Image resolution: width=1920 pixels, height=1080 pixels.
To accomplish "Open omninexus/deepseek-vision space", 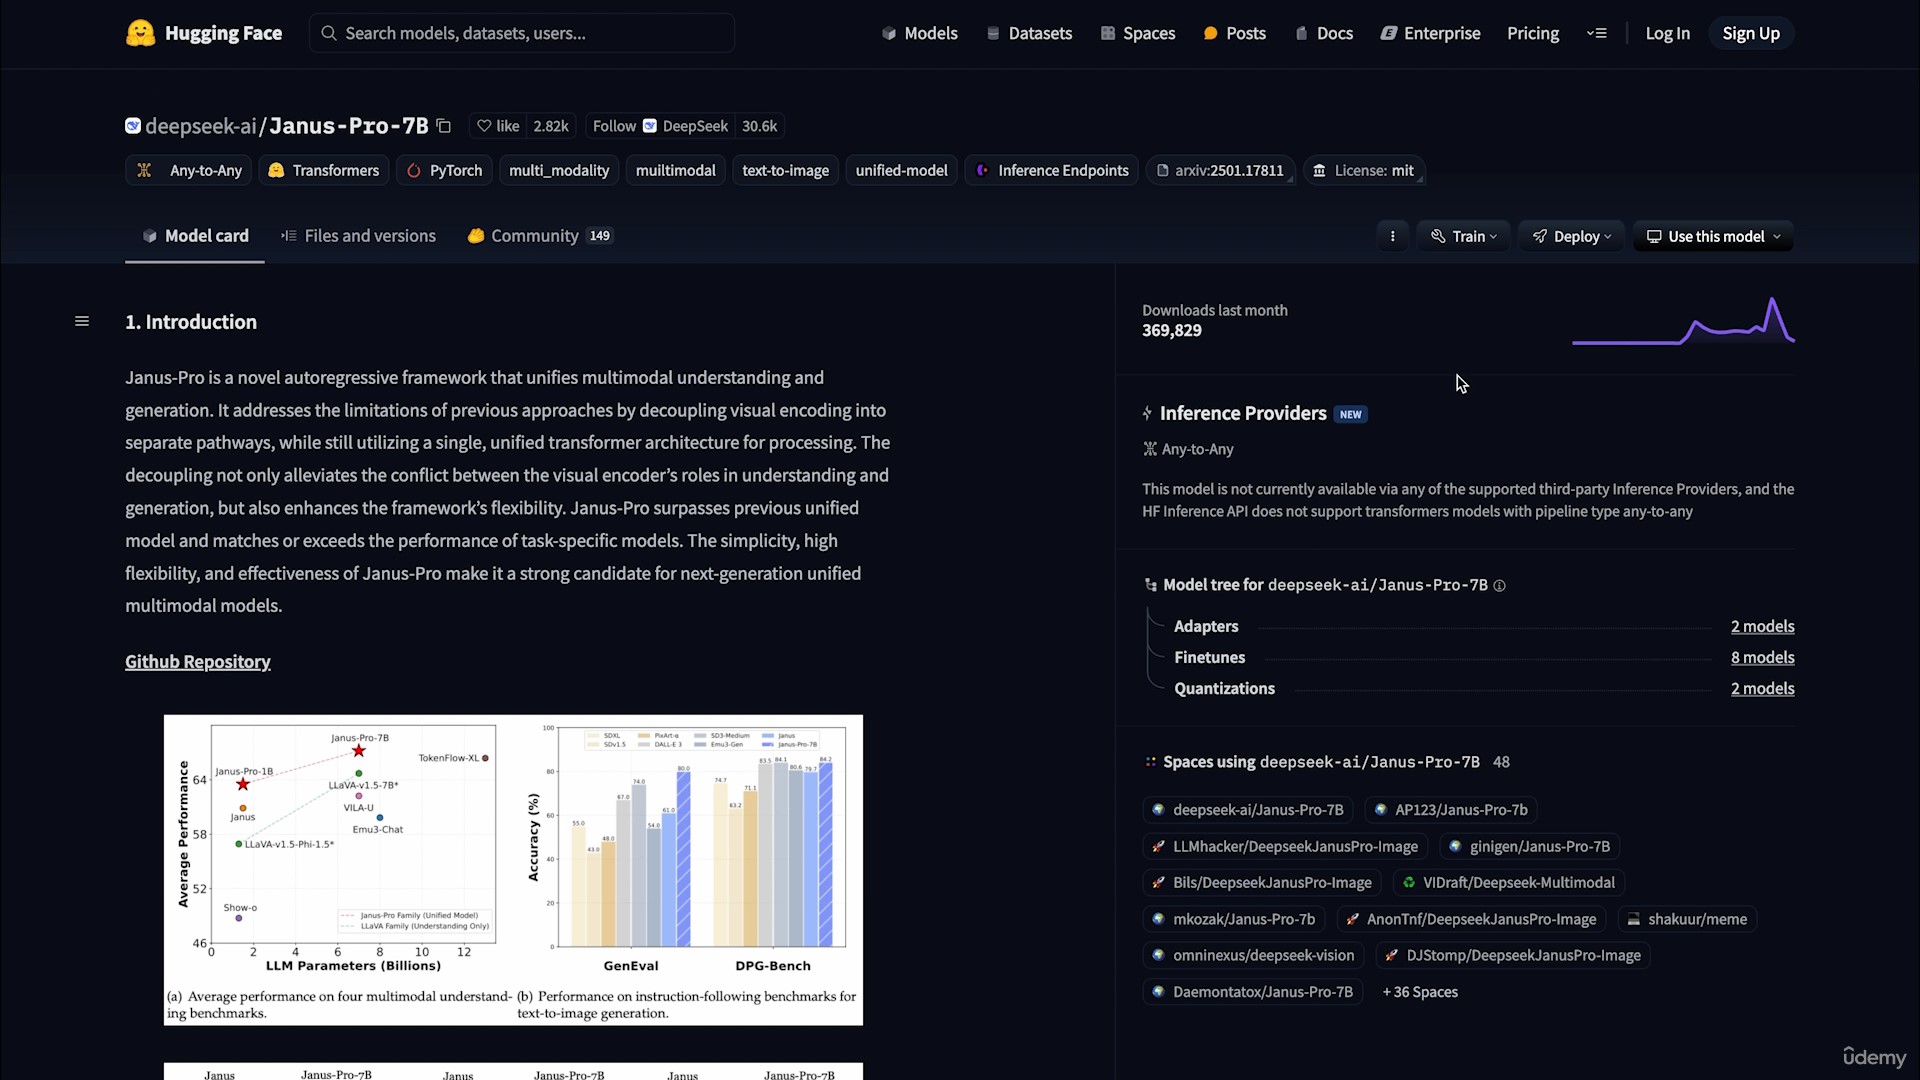I will click(1253, 956).
